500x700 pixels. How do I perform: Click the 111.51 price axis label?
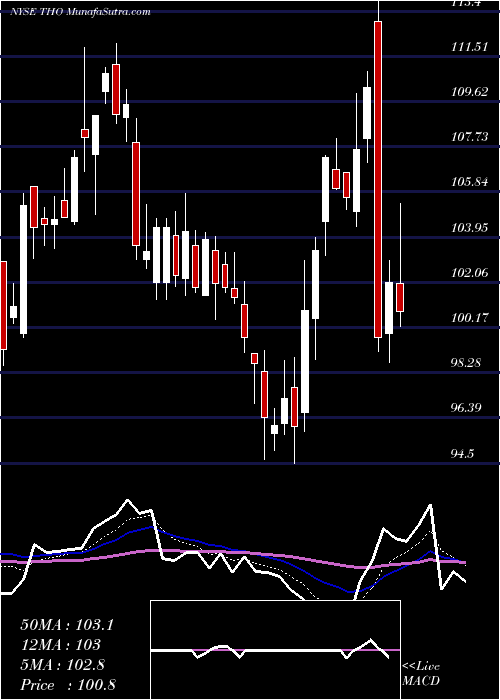(x=469, y=46)
